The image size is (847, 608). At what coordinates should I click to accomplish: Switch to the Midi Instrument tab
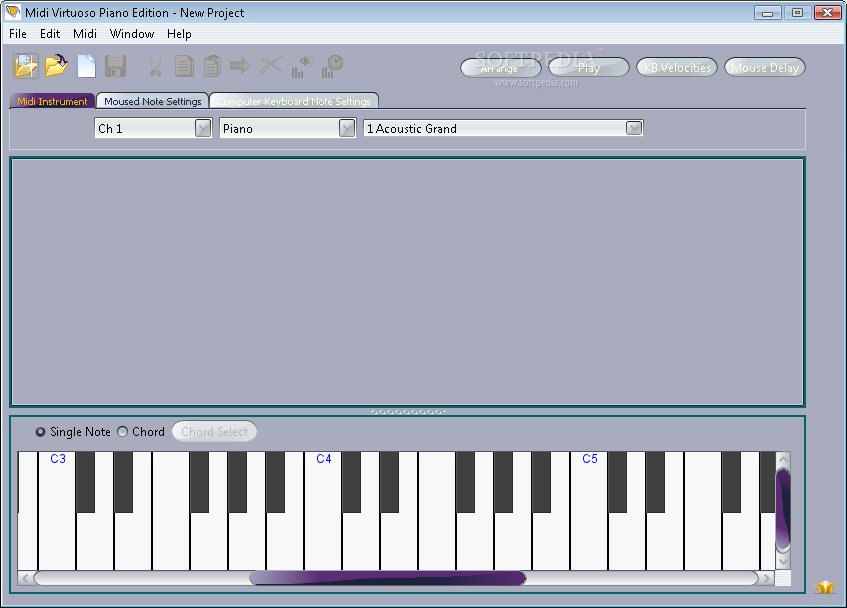click(x=52, y=101)
